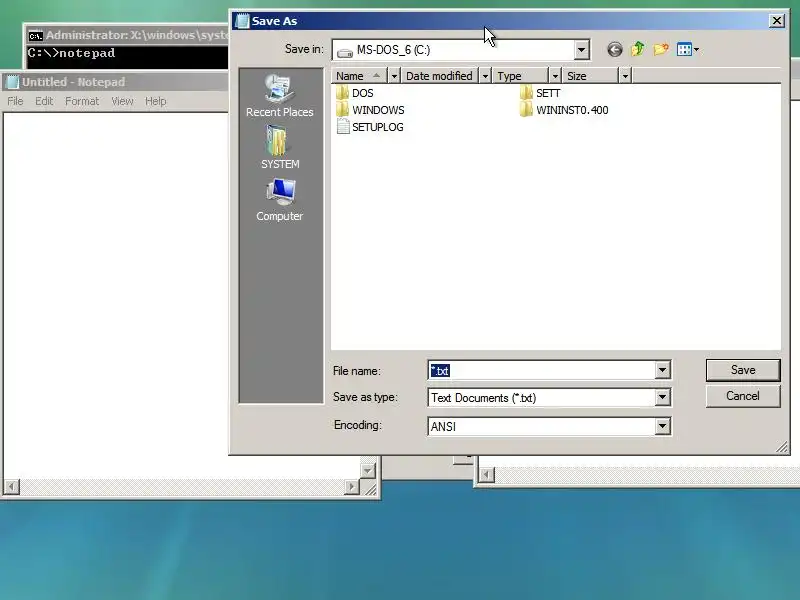The image size is (800, 600).
Task: Select the WINDOWS folder
Action: point(370,110)
